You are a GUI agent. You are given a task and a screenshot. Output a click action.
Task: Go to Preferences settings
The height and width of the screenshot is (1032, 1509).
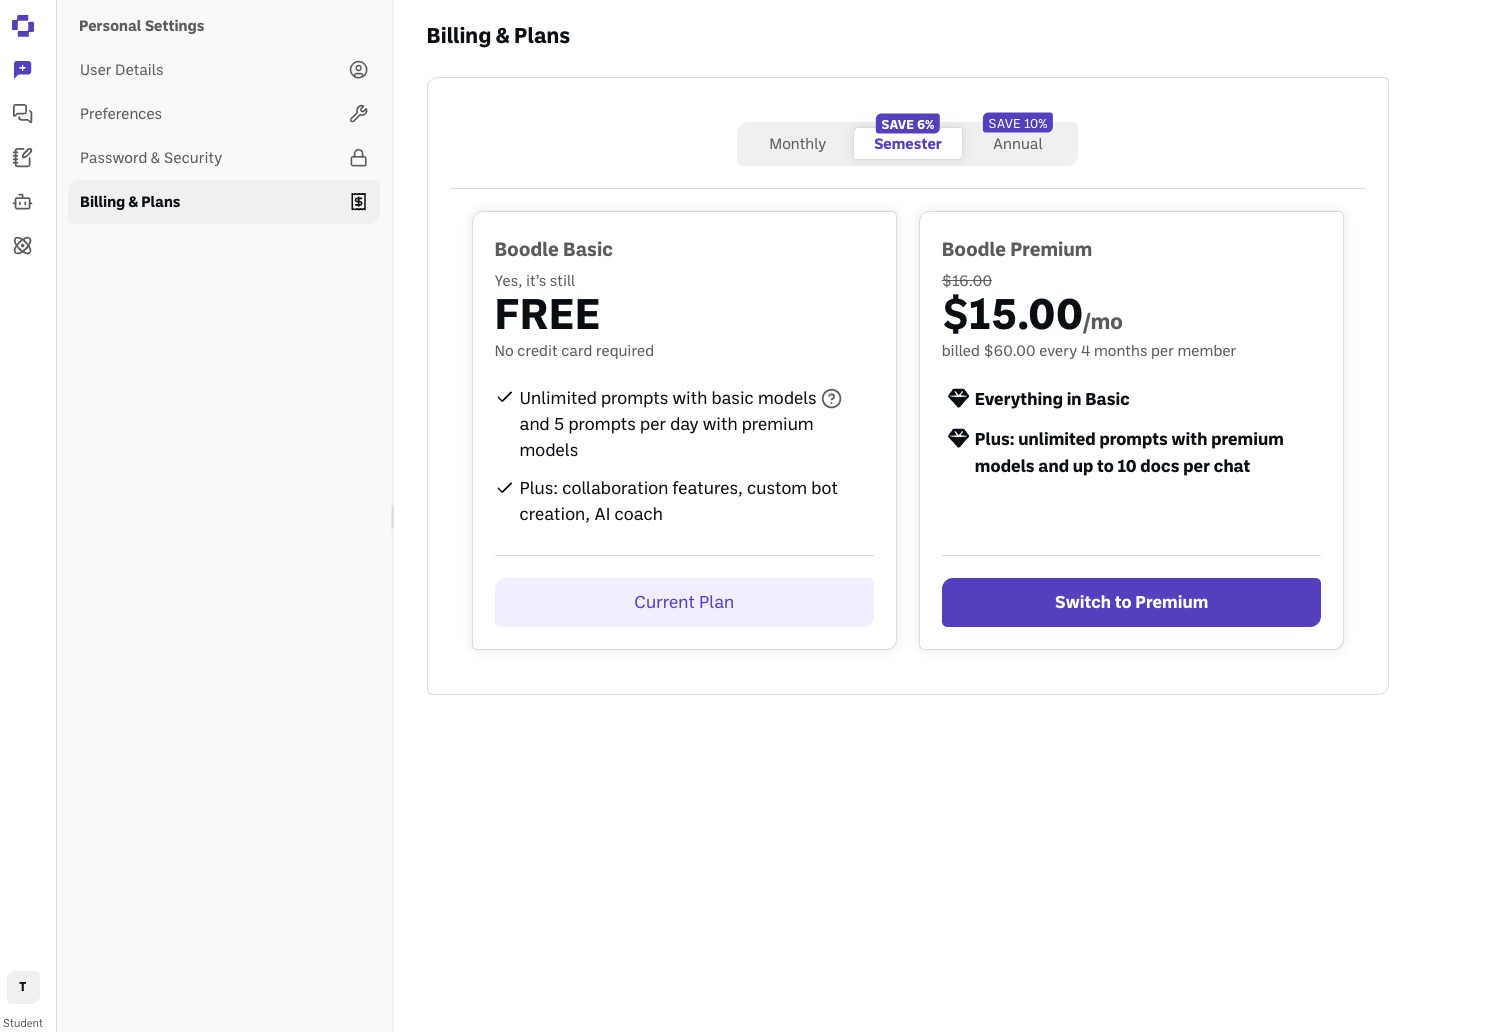pos(224,114)
